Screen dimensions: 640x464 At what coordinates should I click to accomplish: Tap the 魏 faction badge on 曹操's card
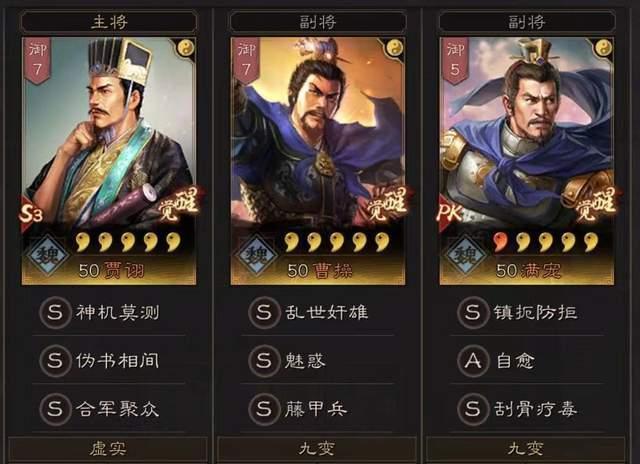[x=257, y=255]
